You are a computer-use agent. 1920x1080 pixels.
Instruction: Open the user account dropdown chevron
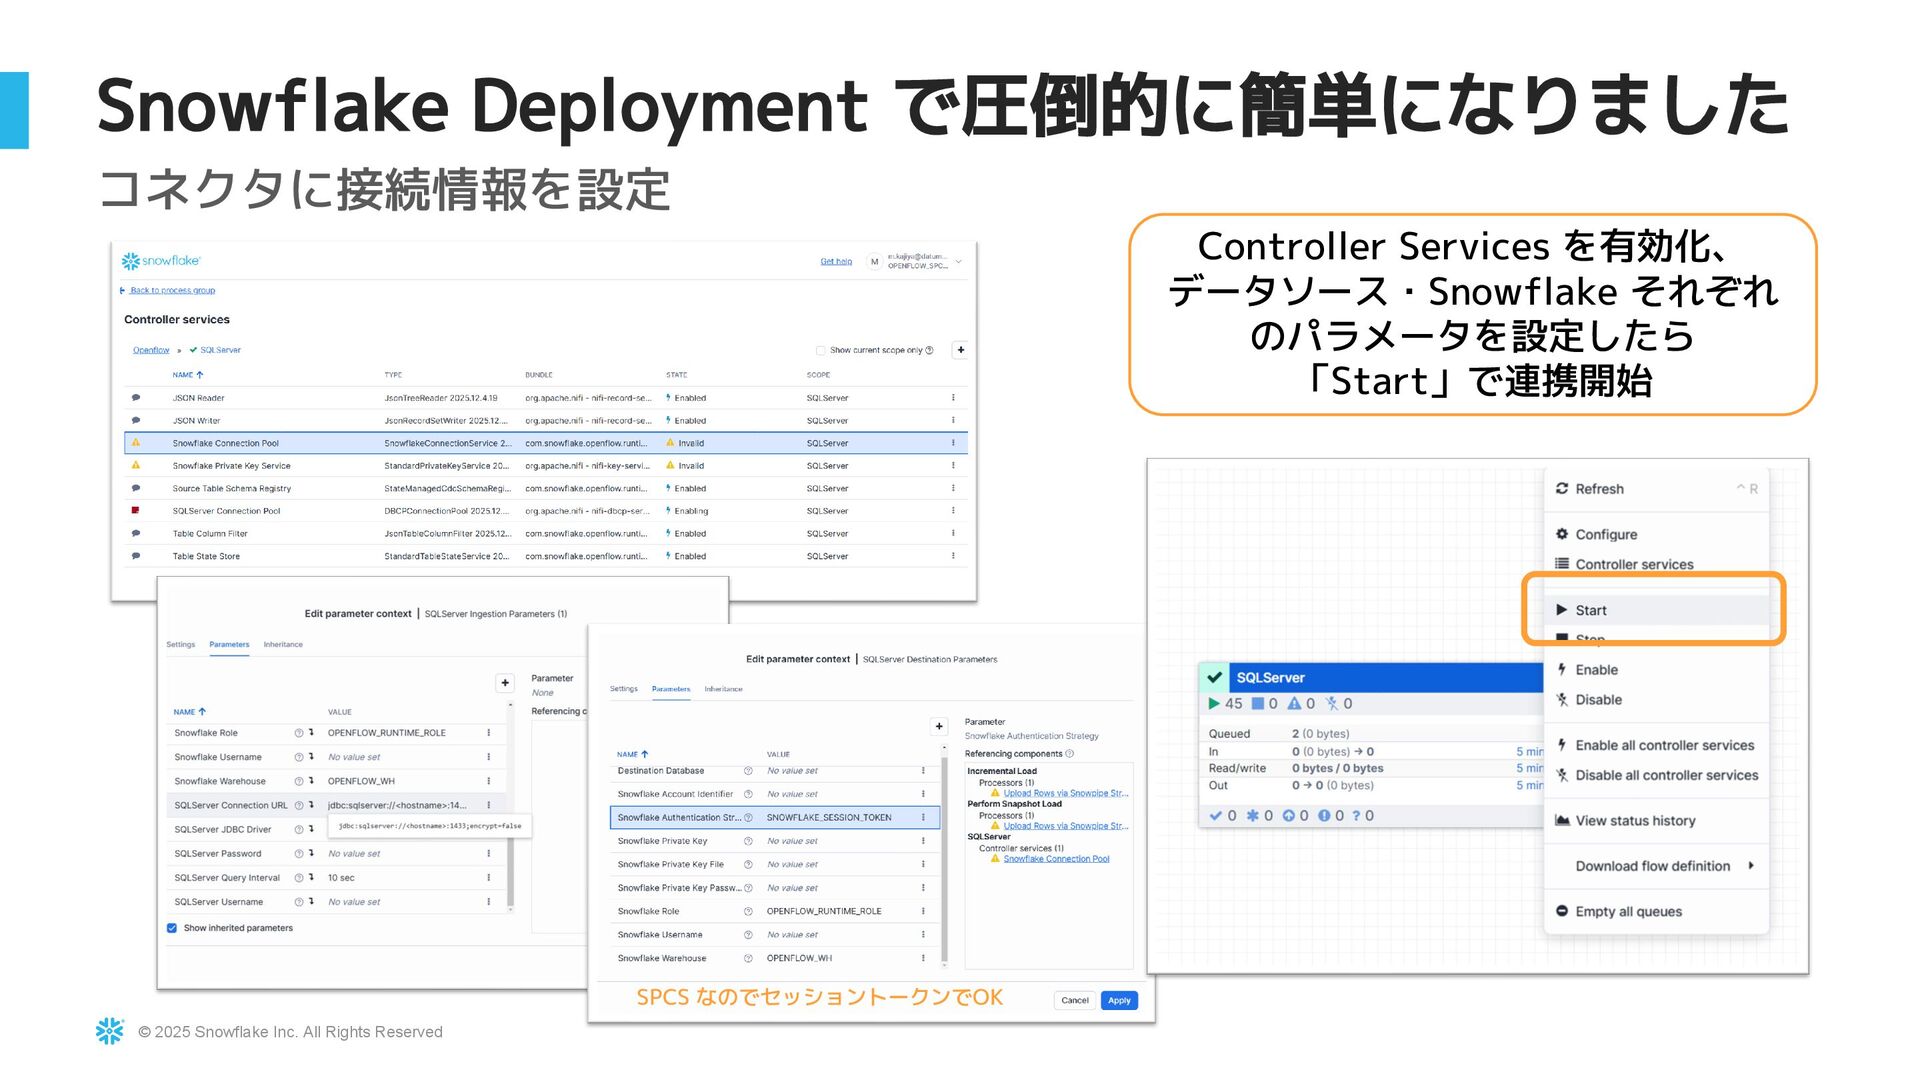click(958, 262)
